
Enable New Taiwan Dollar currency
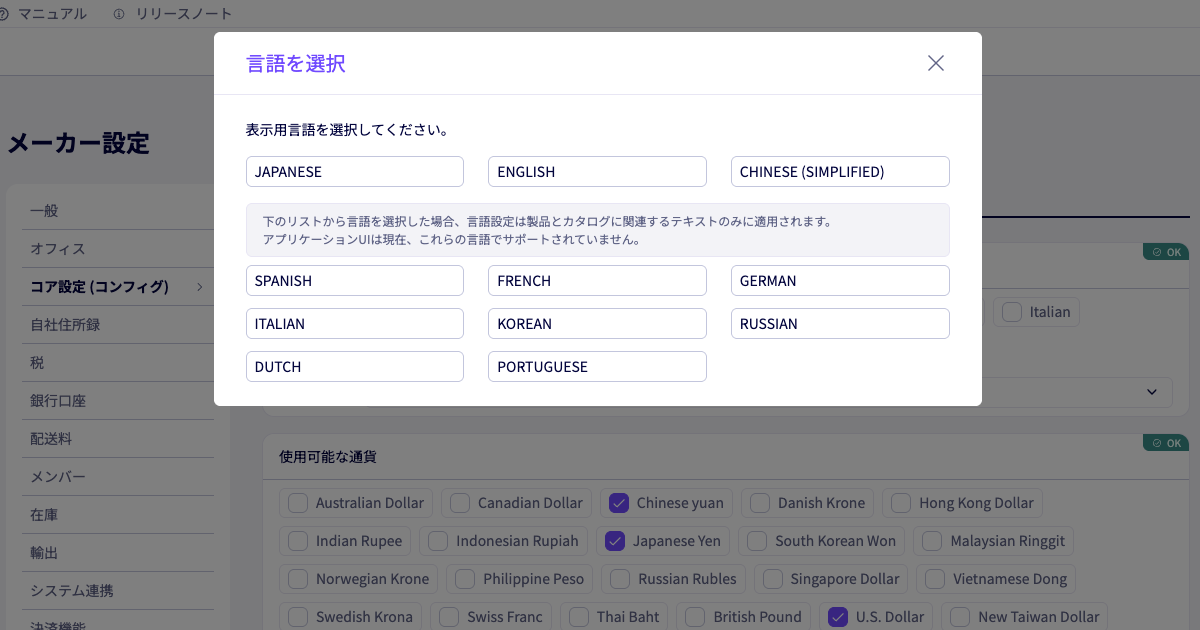(x=960, y=617)
